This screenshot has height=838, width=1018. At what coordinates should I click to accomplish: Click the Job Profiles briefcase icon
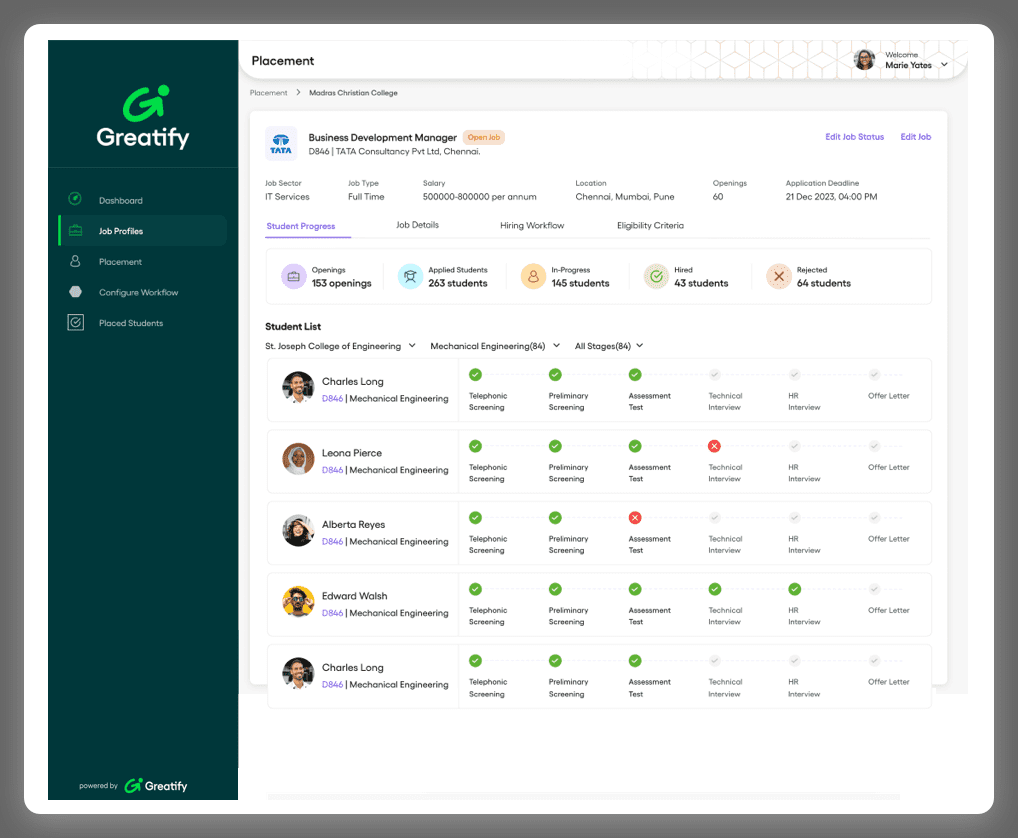[75, 231]
